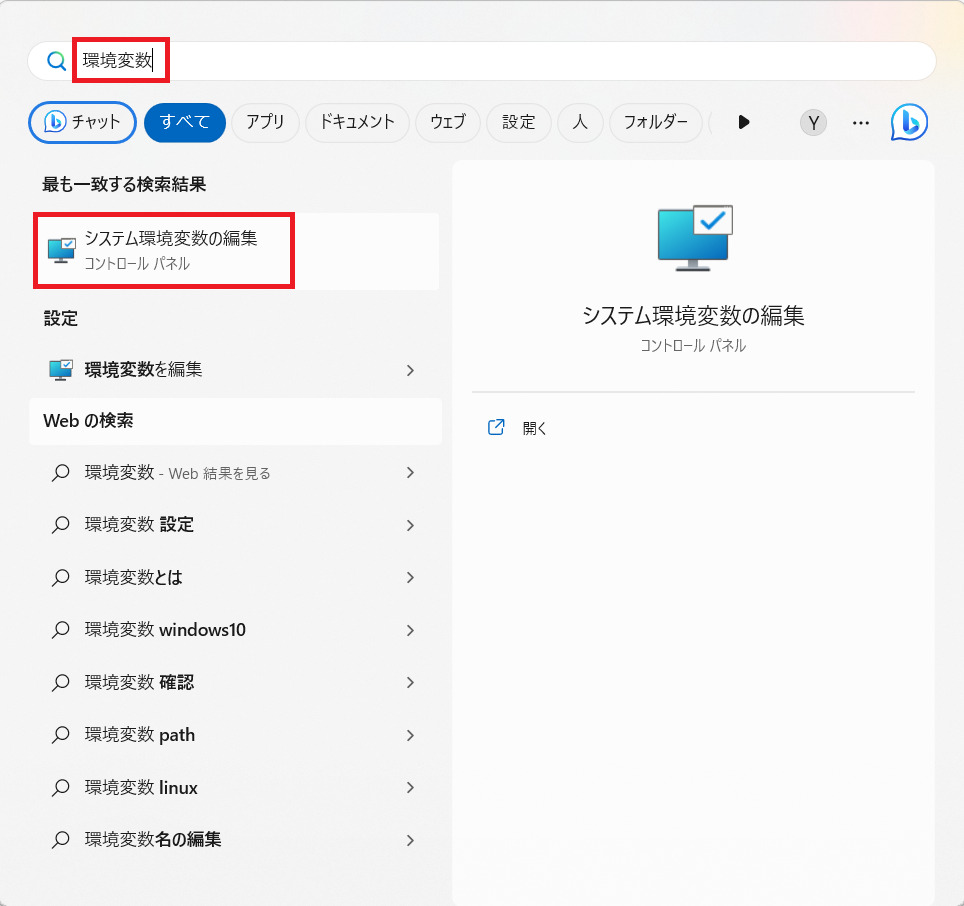Show more filters with the play arrow
Screen dimensions: 964x906
pyautogui.click(x=744, y=122)
